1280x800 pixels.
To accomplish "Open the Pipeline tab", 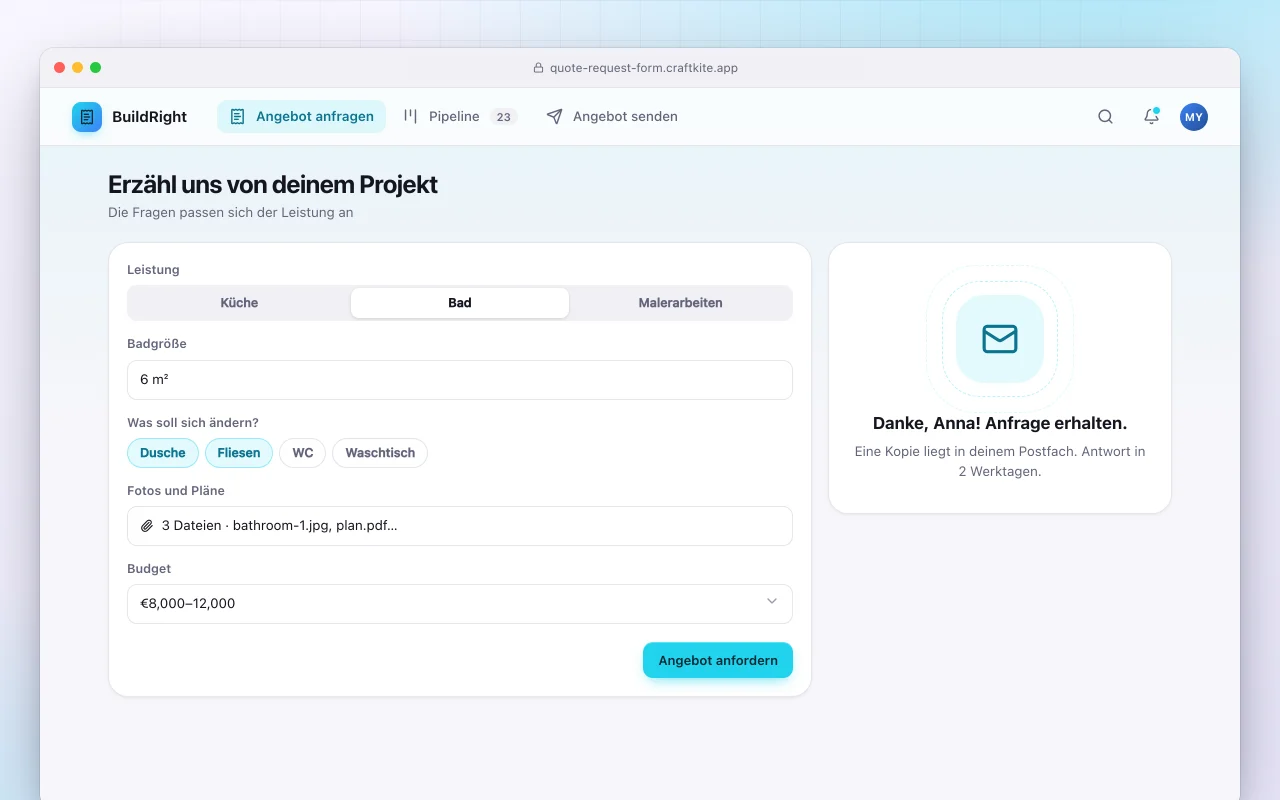I will click(460, 117).
